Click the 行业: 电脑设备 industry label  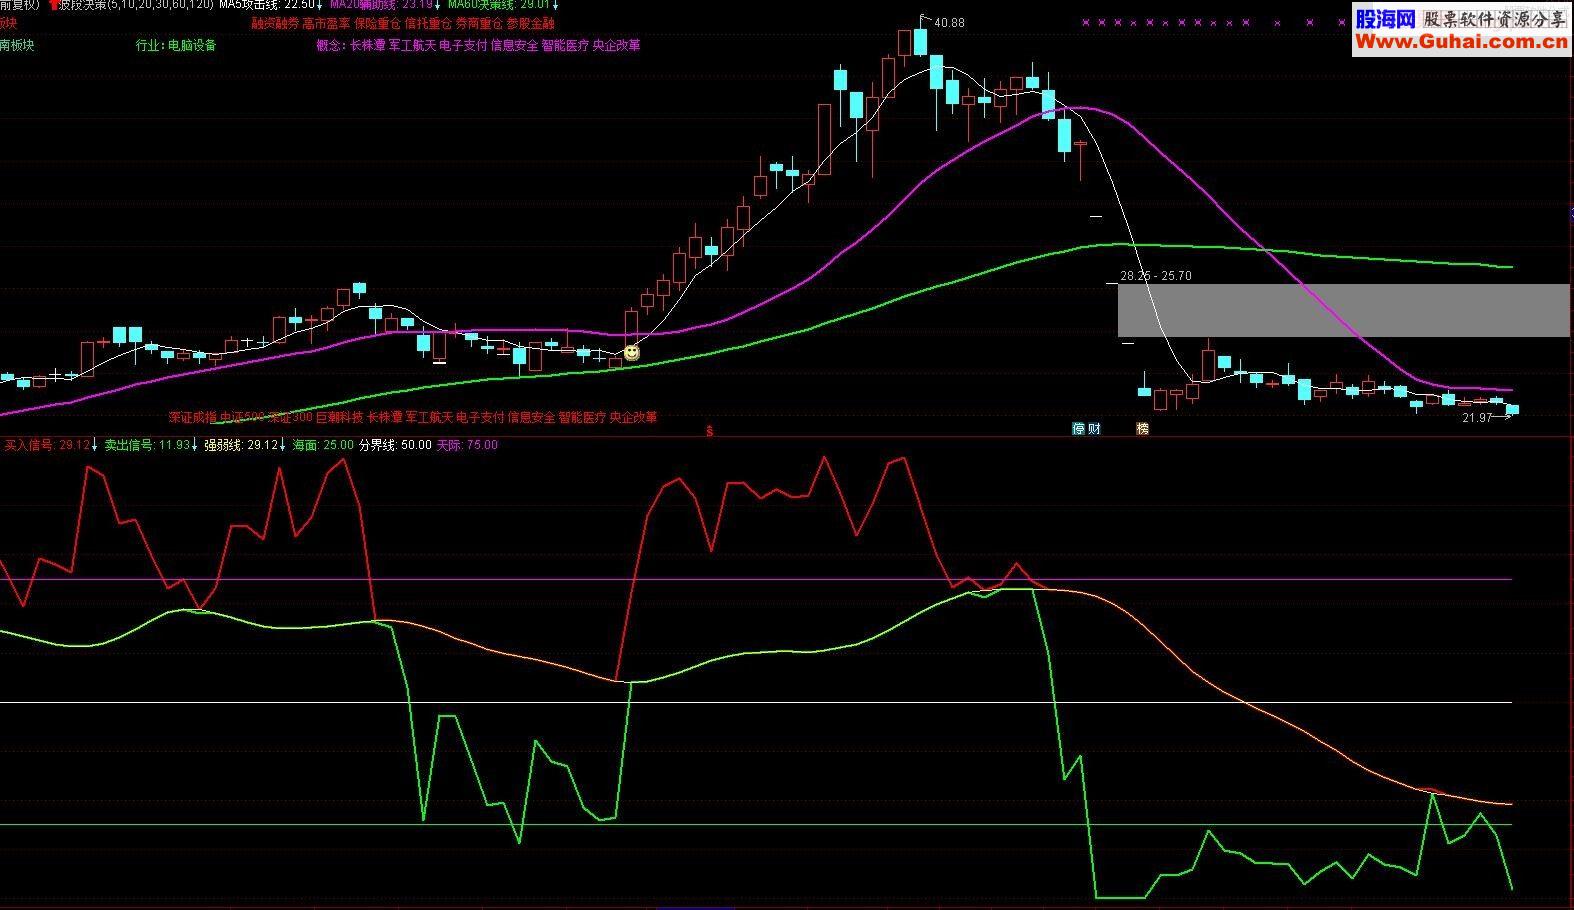pos(176,45)
